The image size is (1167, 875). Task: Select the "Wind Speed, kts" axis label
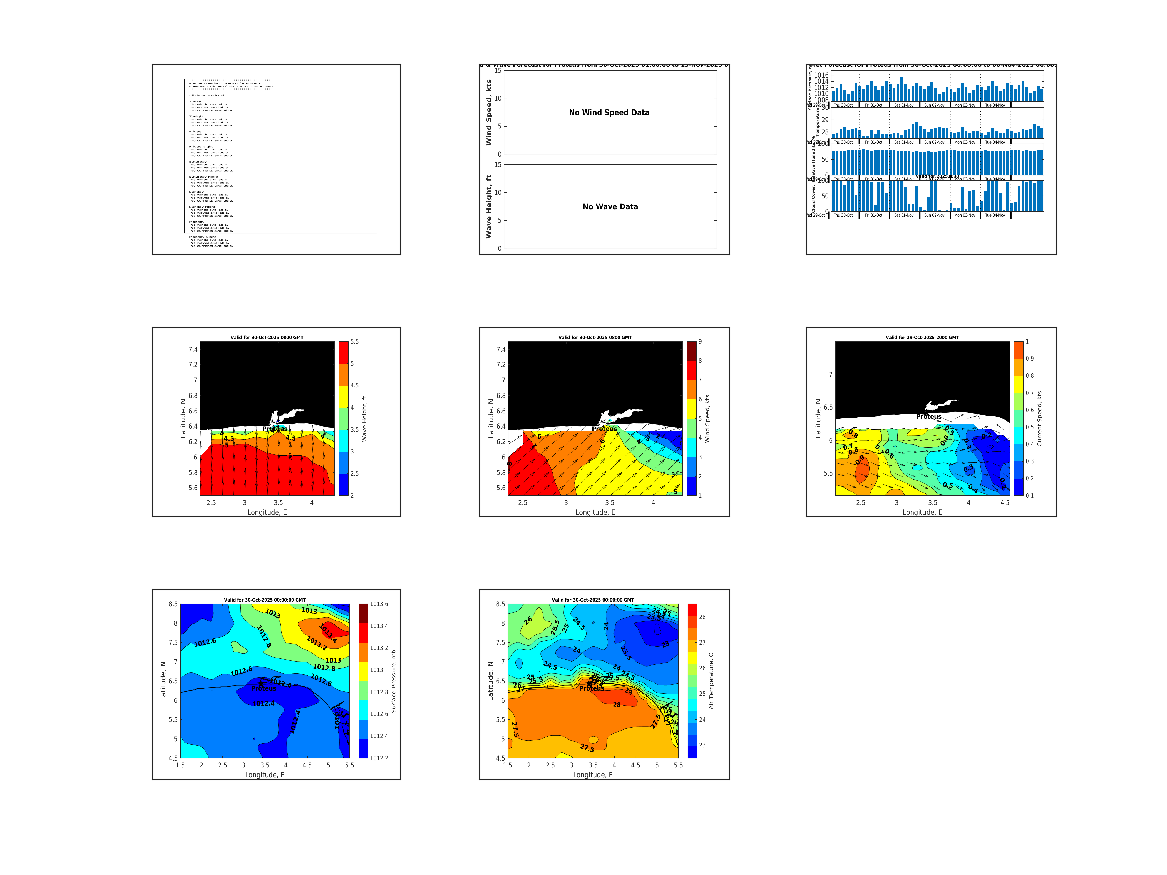(x=489, y=113)
